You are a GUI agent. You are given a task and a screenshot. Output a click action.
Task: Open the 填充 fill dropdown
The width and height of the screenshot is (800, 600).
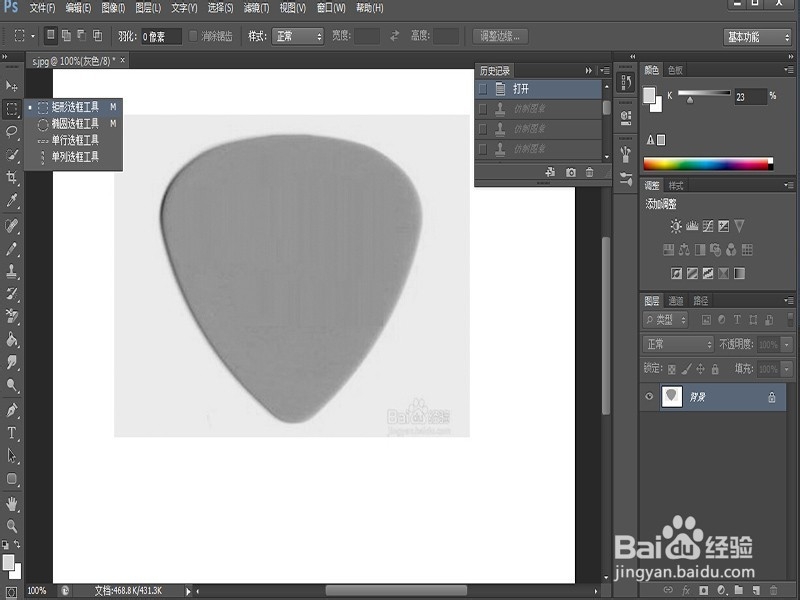click(x=786, y=369)
